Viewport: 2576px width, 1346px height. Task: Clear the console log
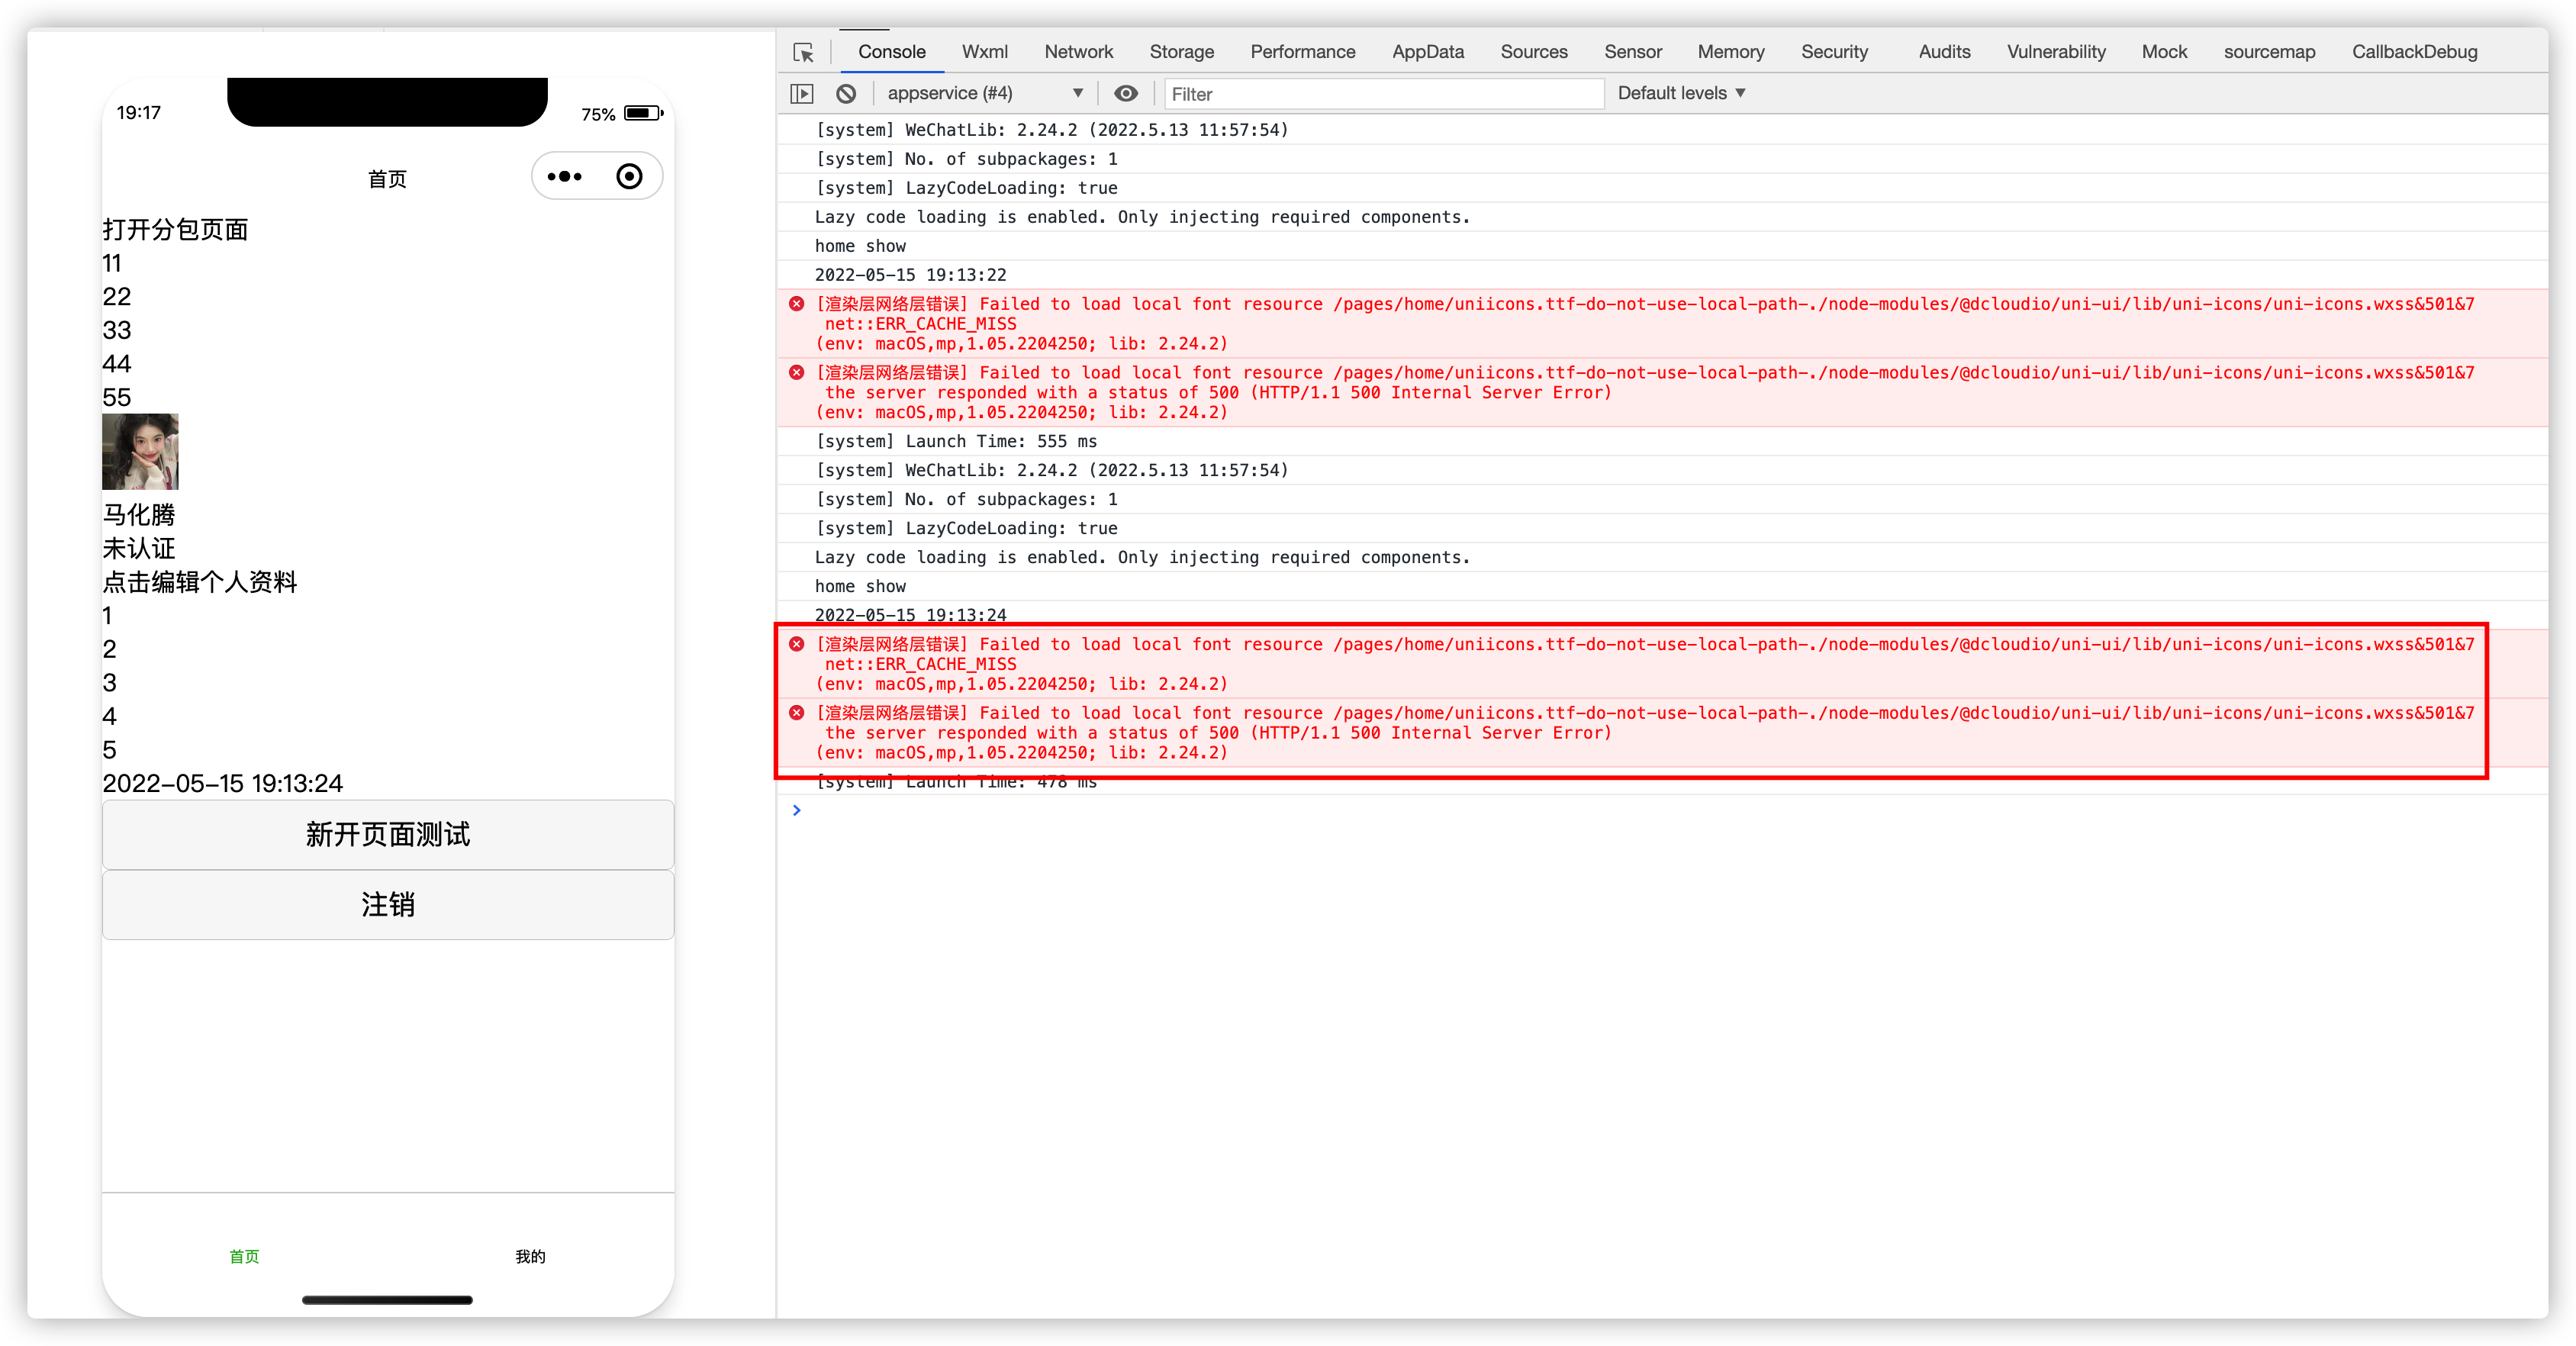tap(846, 93)
